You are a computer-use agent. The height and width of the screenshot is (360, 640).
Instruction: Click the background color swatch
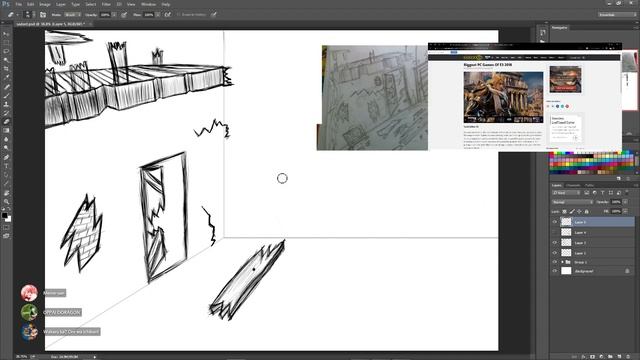click(x=8, y=218)
